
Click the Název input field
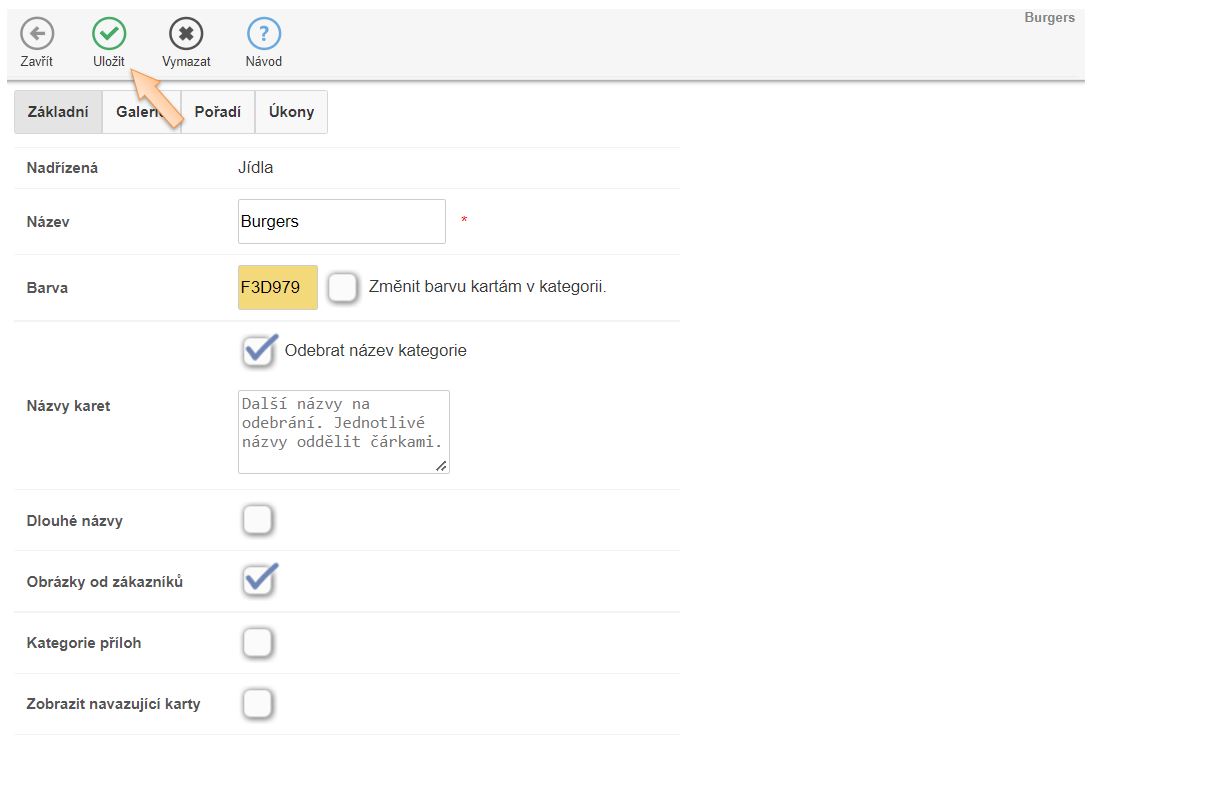pyautogui.click(x=341, y=222)
